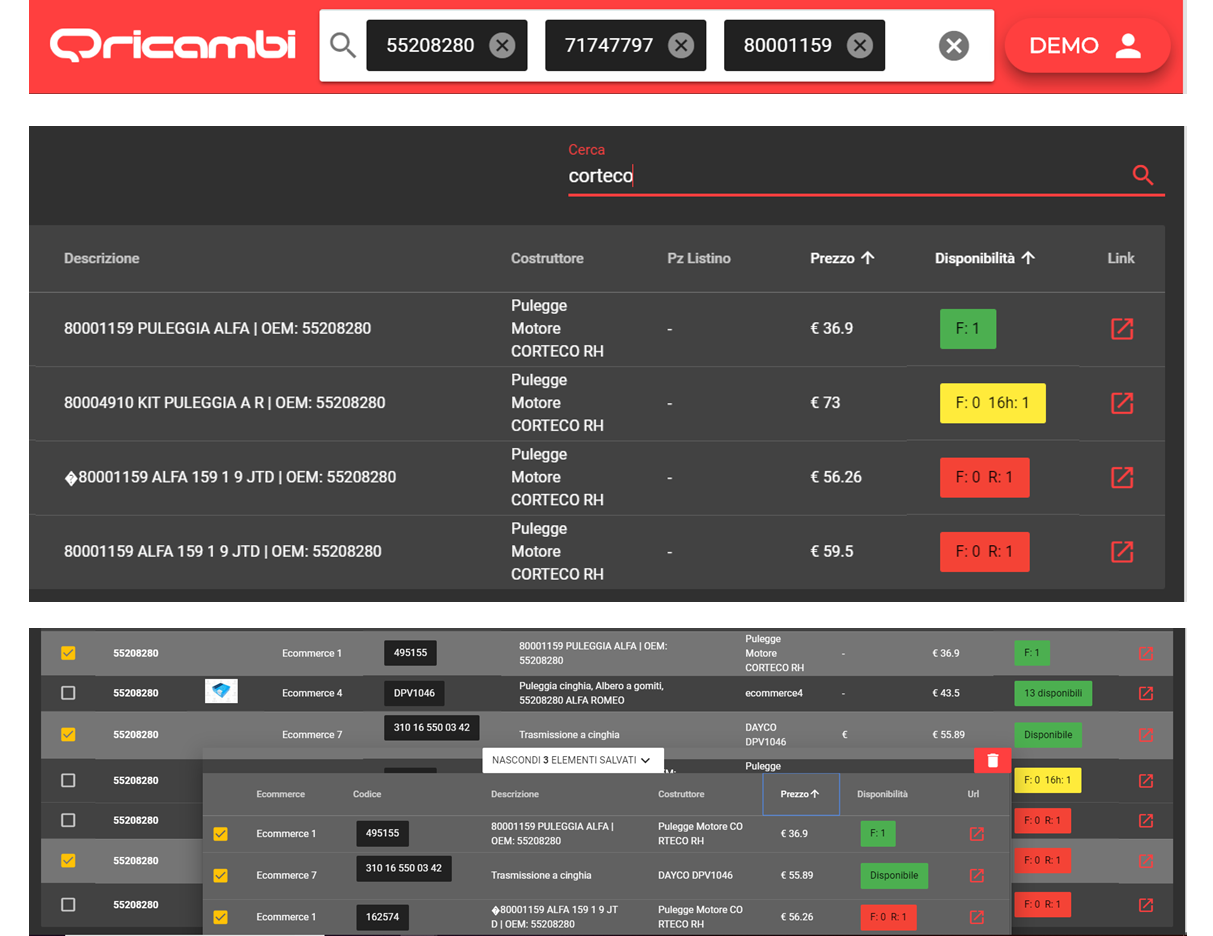Uncheck the Ecommerce 7 row in the background list
This screenshot has width=1213, height=936.
coord(68,734)
